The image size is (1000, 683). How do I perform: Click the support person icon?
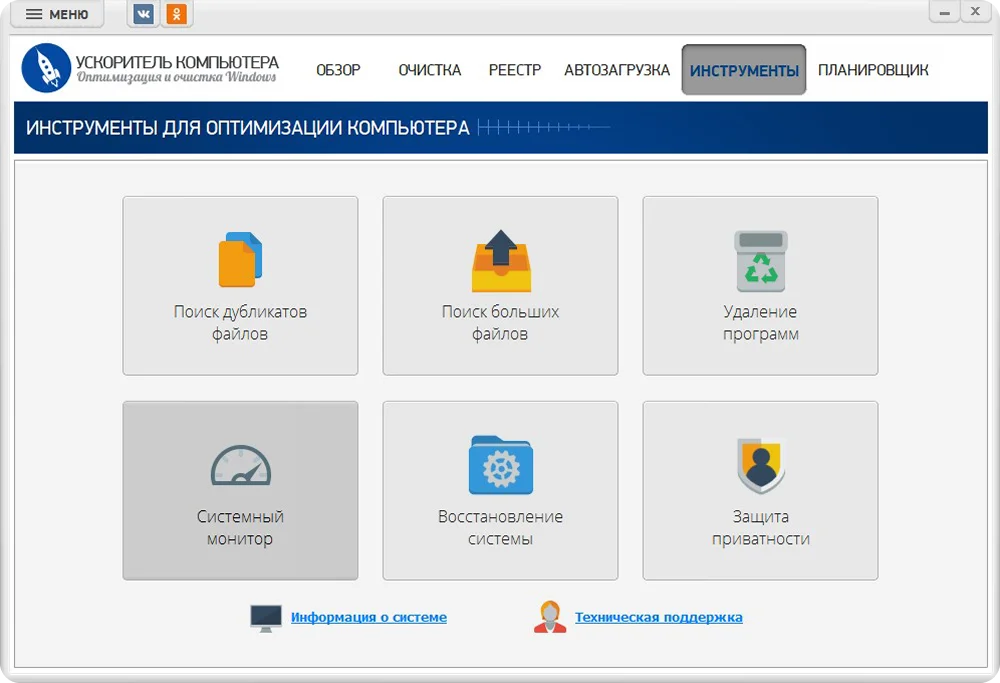pyautogui.click(x=550, y=617)
